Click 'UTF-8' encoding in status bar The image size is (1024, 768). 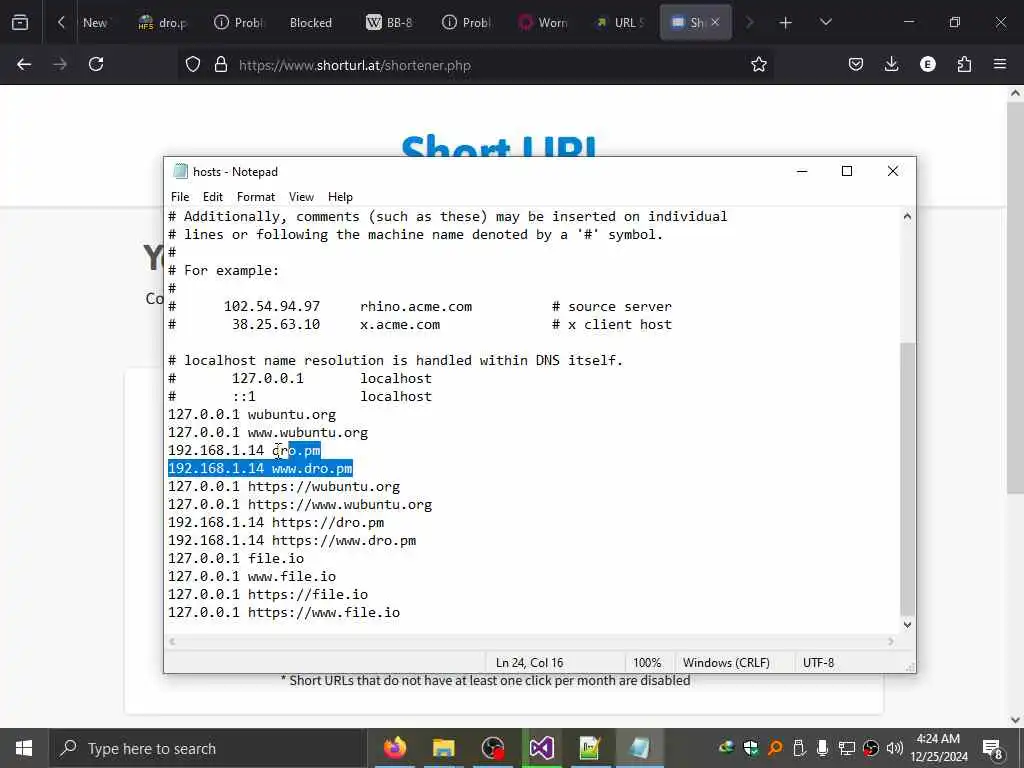point(818,663)
